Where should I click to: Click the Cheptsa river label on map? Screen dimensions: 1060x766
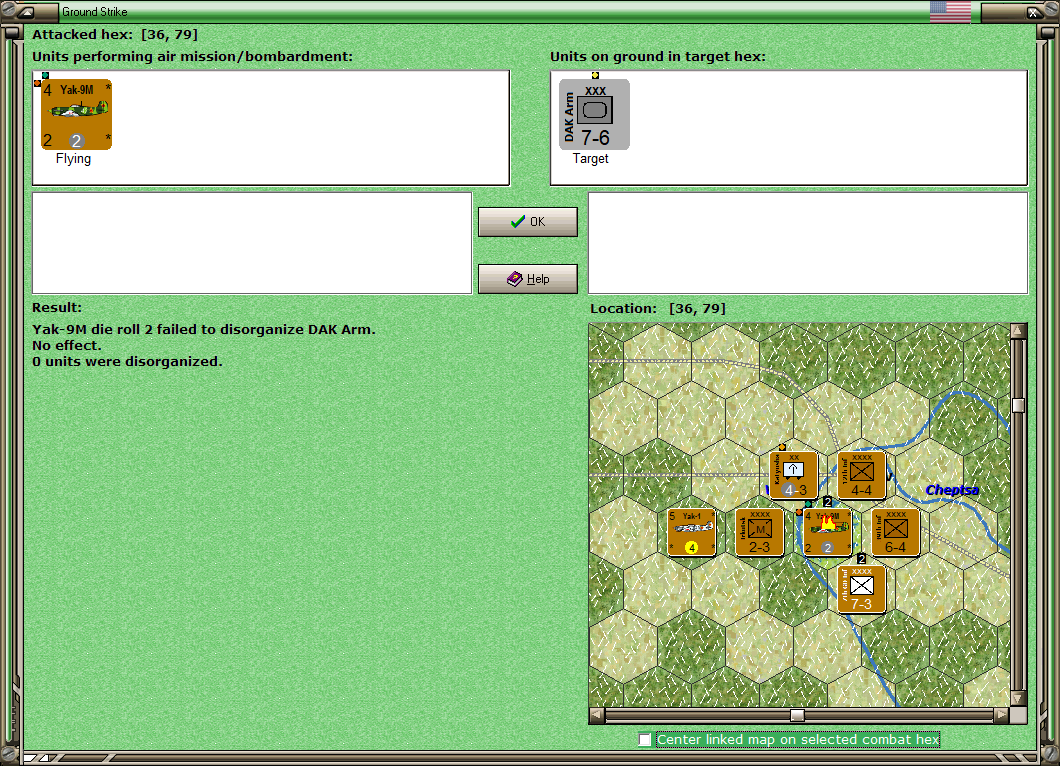click(x=952, y=489)
